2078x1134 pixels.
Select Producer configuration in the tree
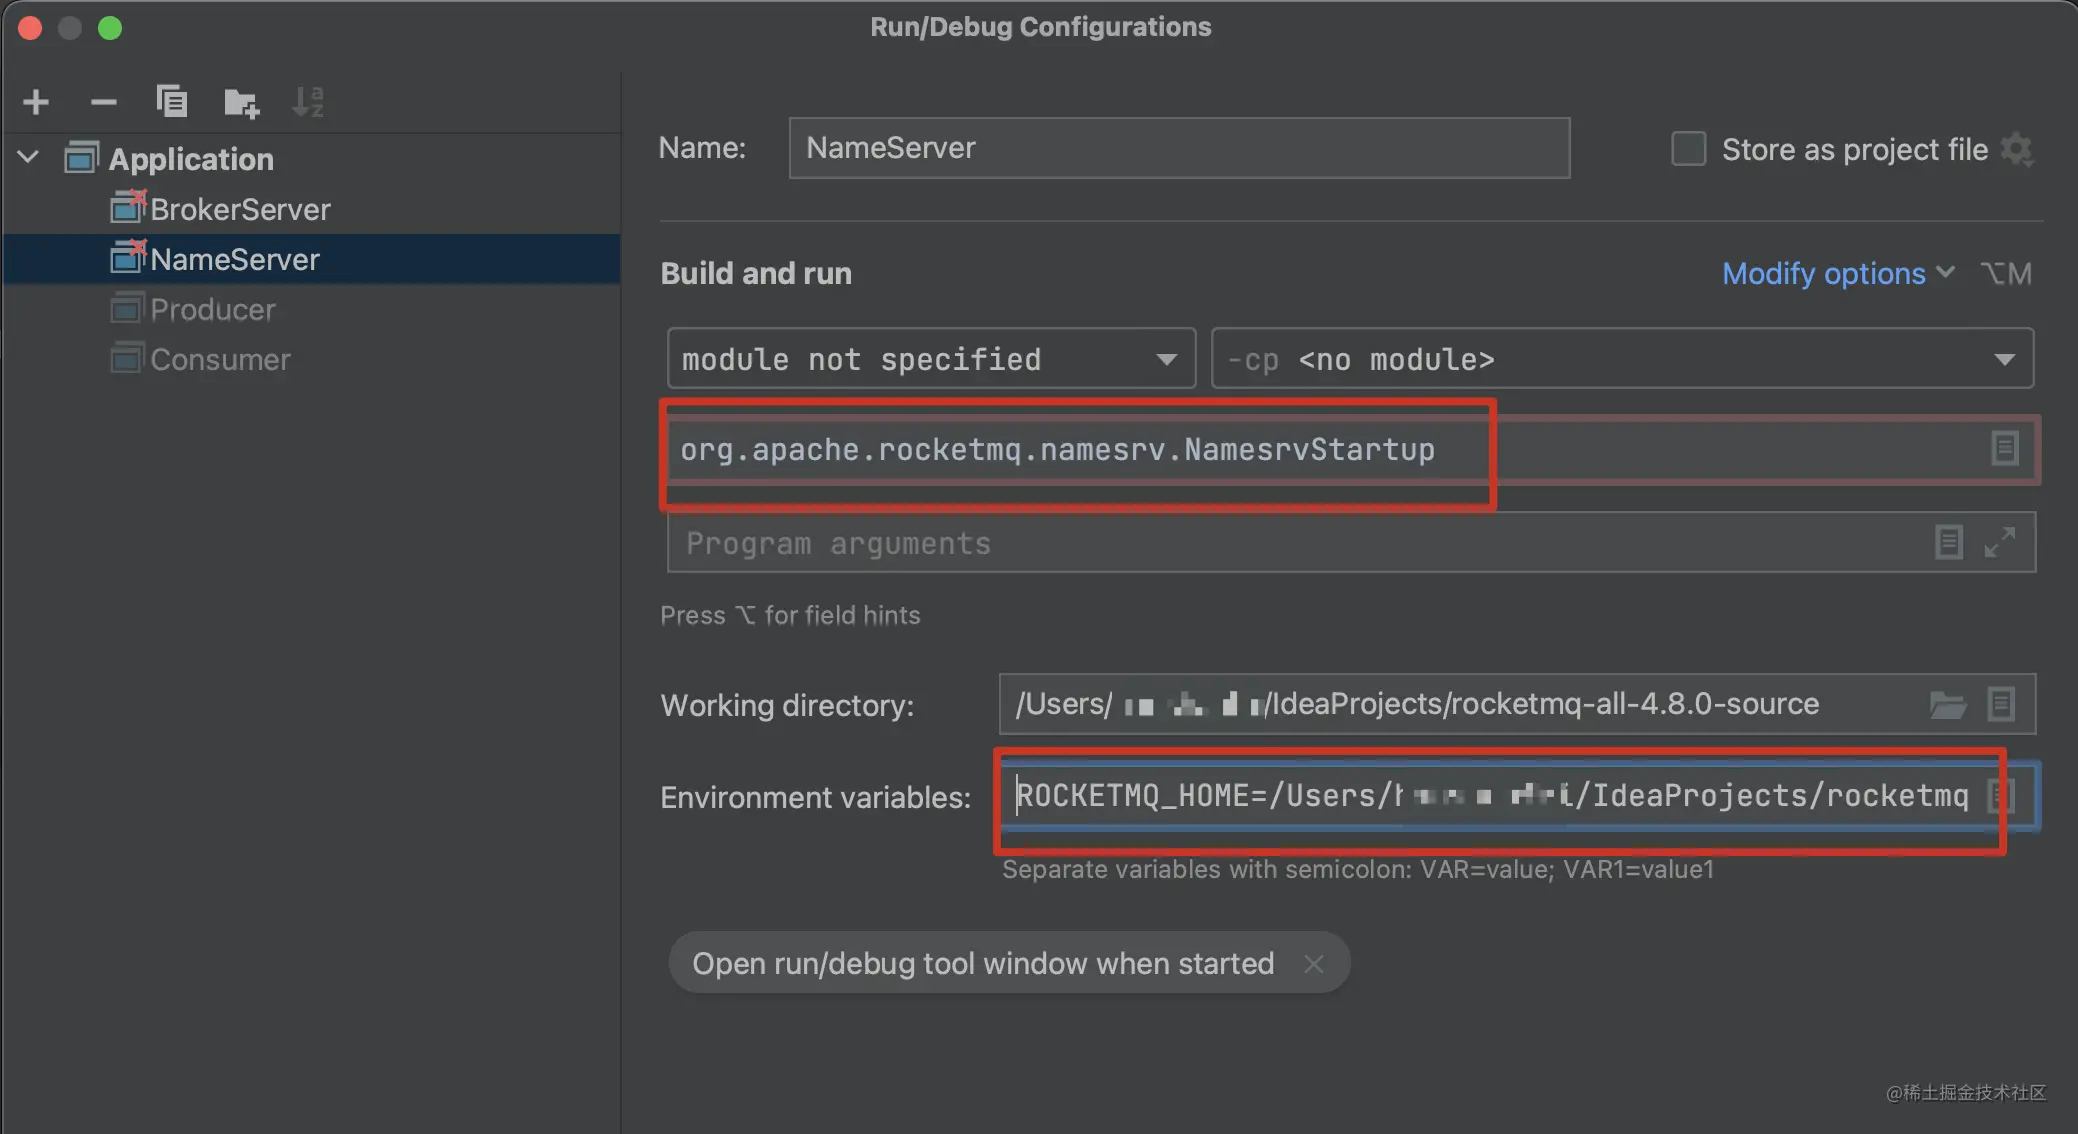point(212,309)
